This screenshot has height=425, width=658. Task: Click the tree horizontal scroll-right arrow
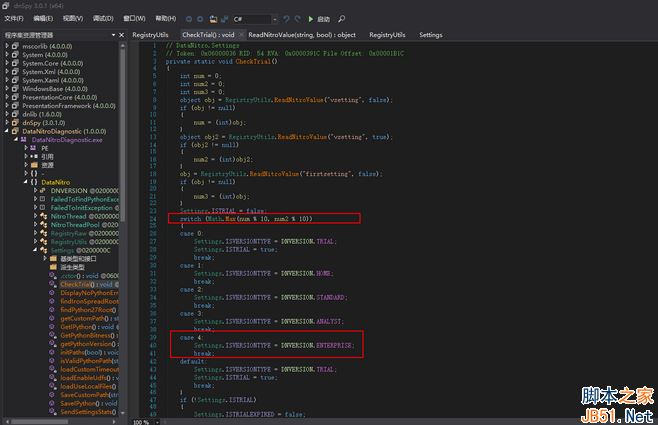[114, 422]
